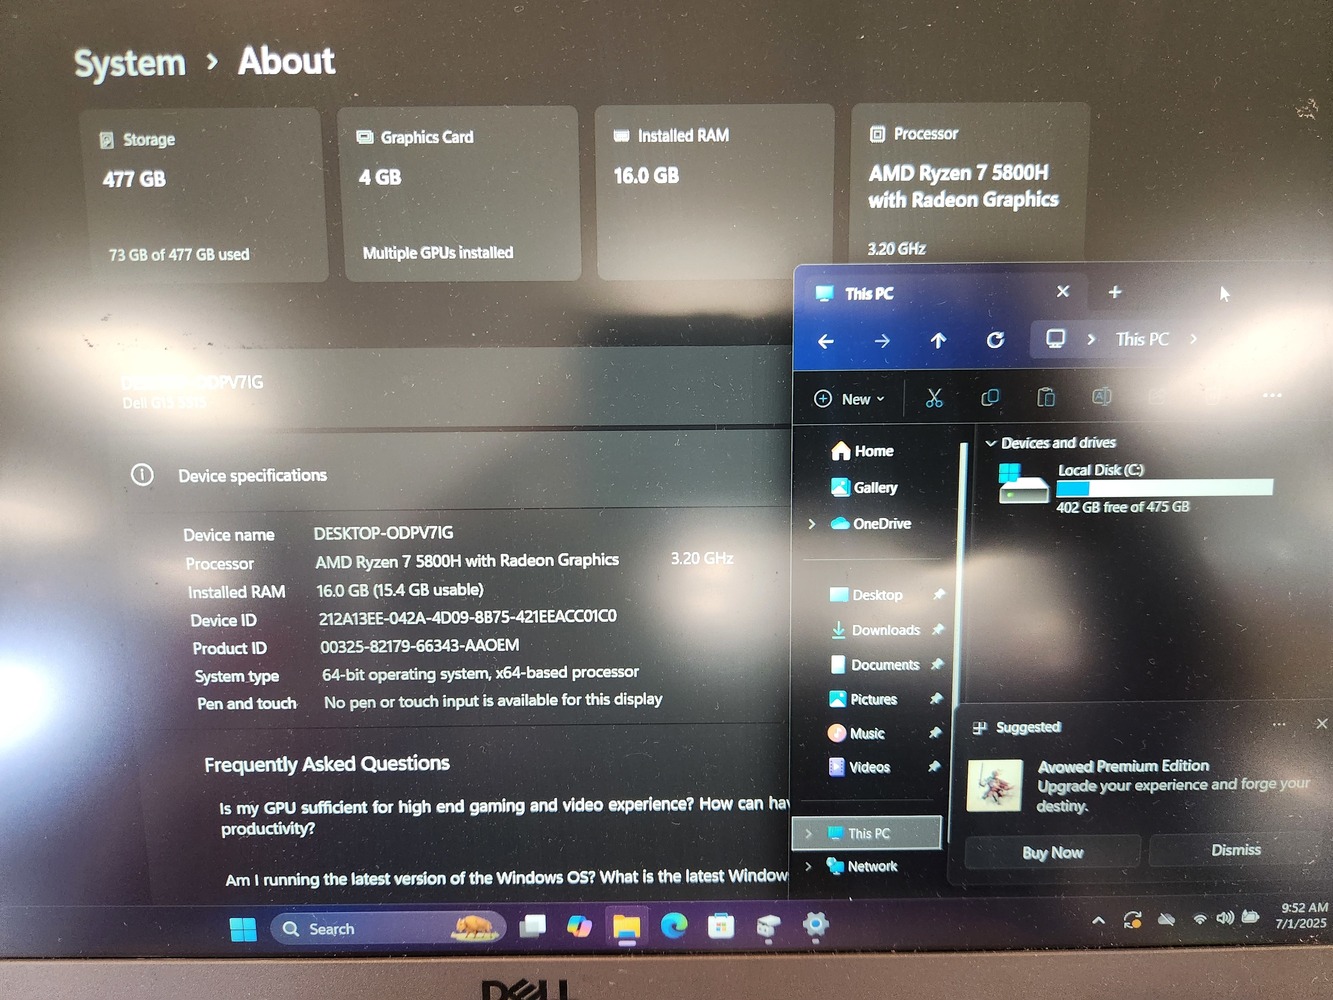Unpin Videos using its pin icon
Image resolution: width=1333 pixels, height=1000 pixels.
pyautogui.click(x=933, y=766)
